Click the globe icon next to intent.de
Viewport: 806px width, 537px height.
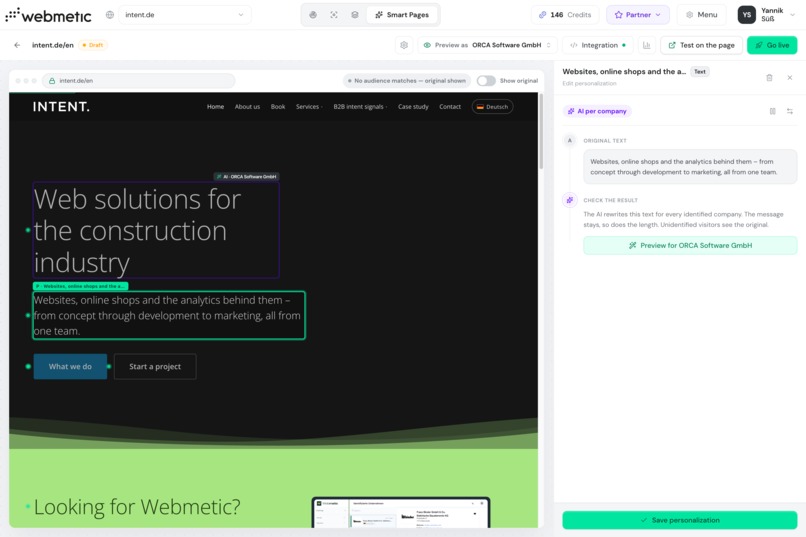click(109, 15)
